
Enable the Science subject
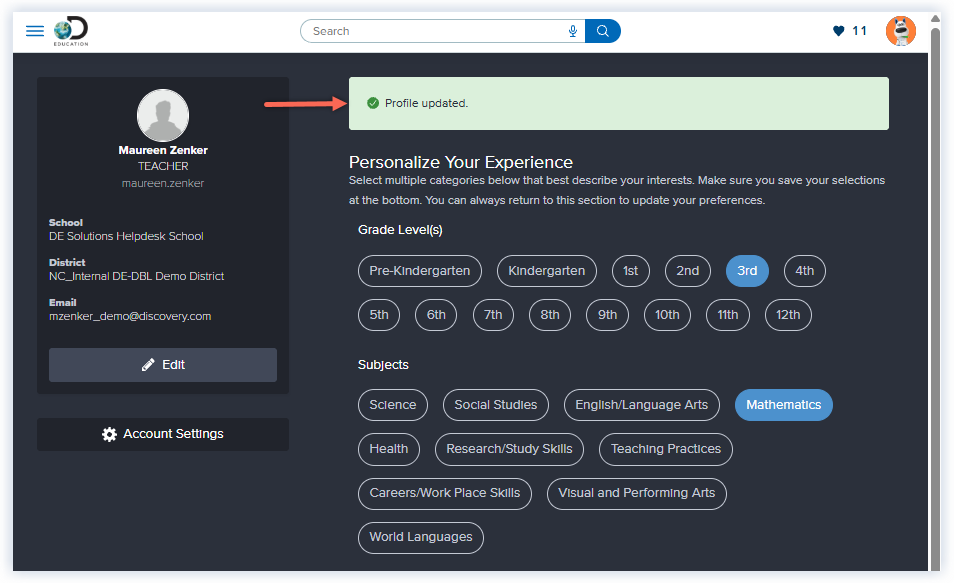coord(392,405)
